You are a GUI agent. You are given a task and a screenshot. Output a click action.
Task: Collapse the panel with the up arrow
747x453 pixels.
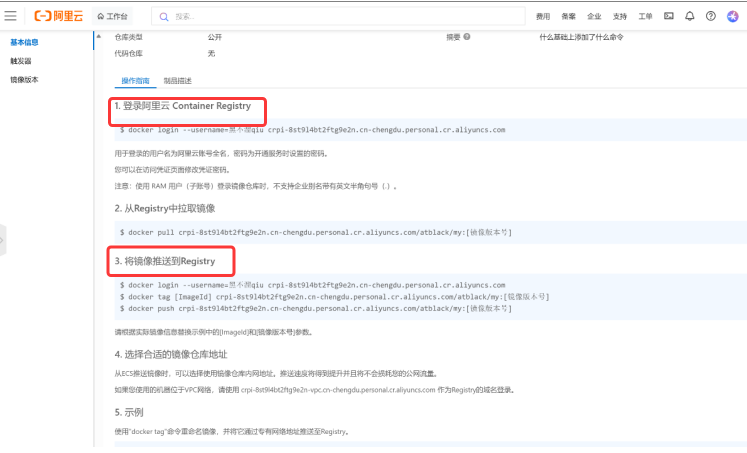pos(99,36)
